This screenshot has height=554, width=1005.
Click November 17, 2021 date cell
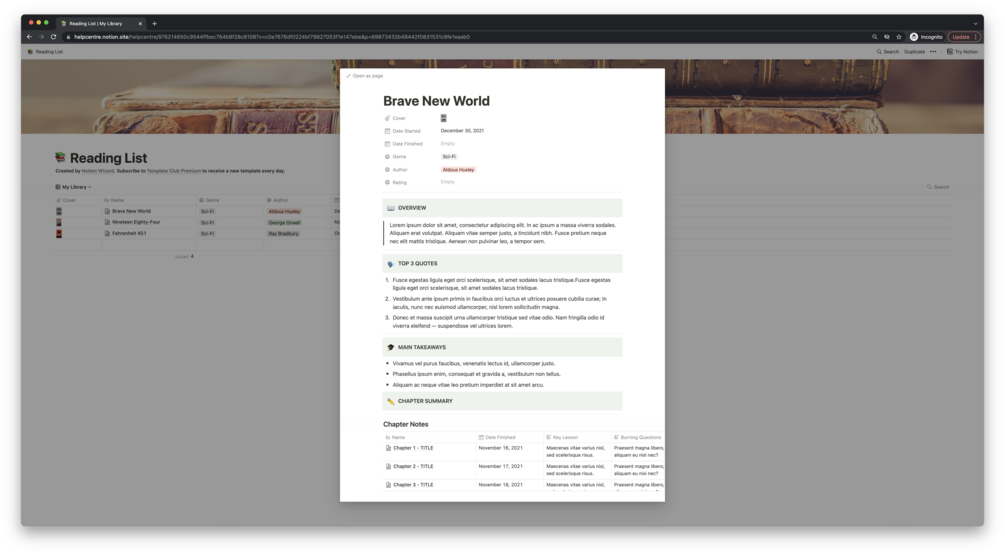(501, 466)
